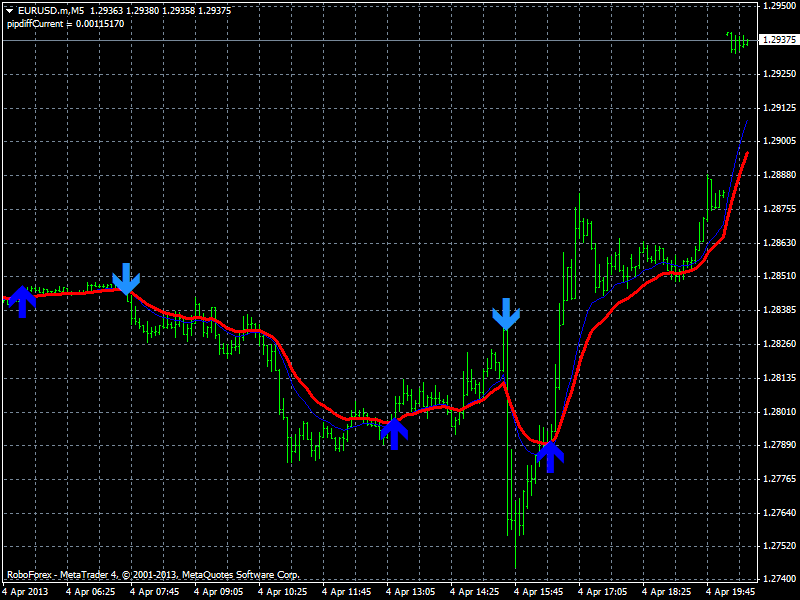800x600 pixels.
Task: Click the 1.28135 price axis label
Action: (780, 378)
